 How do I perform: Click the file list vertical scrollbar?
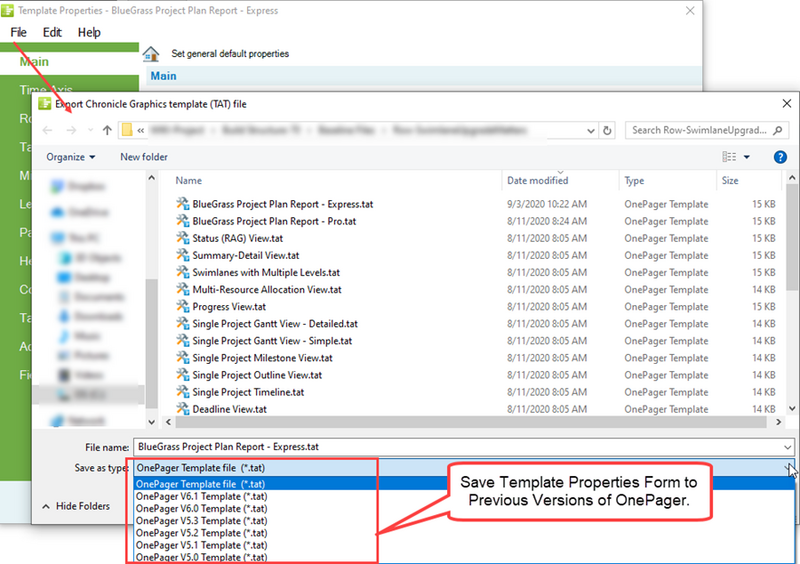pos(792,237)
